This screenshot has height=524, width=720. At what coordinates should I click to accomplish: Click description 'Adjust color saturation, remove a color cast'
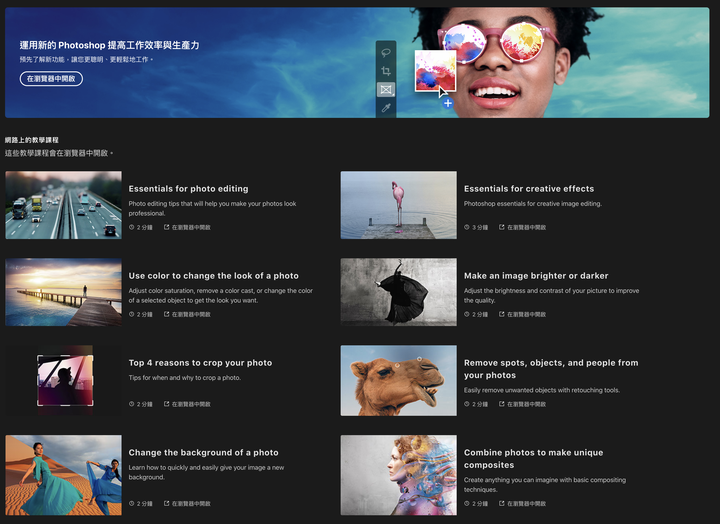point(220,295)
